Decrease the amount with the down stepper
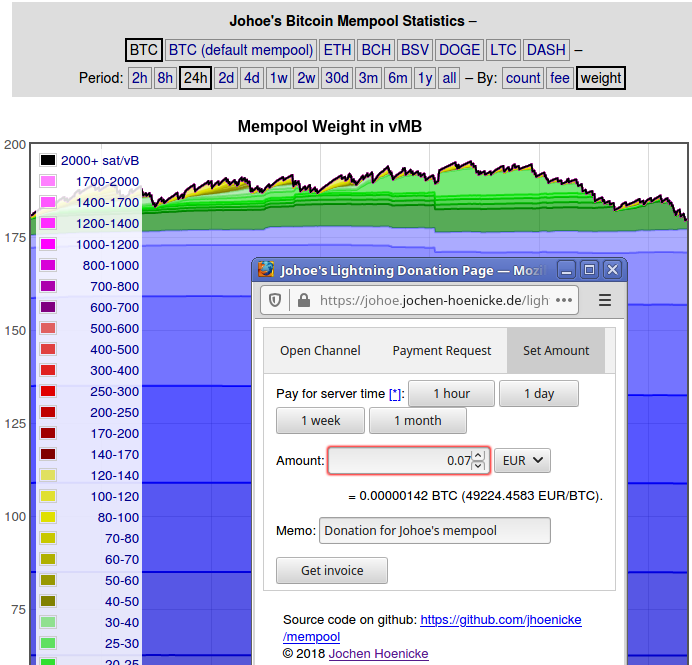The height and width of the screenshot is (665, 692). [x=478, y=466]
